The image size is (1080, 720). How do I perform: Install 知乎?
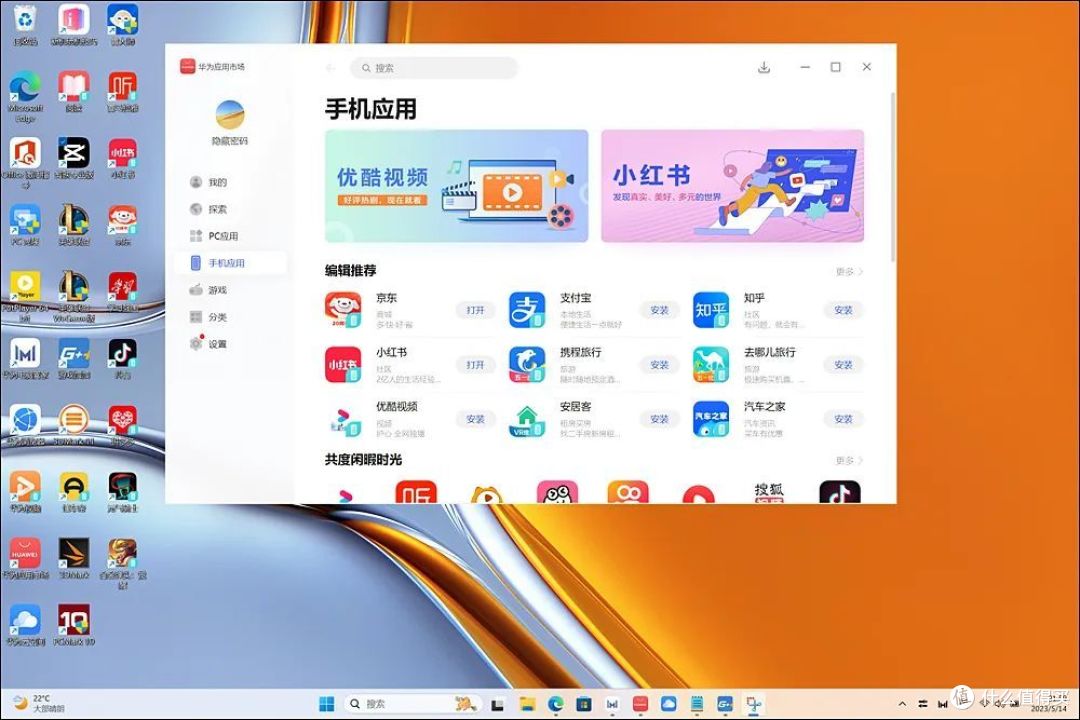pyautogui.click(x=843, y=310)
